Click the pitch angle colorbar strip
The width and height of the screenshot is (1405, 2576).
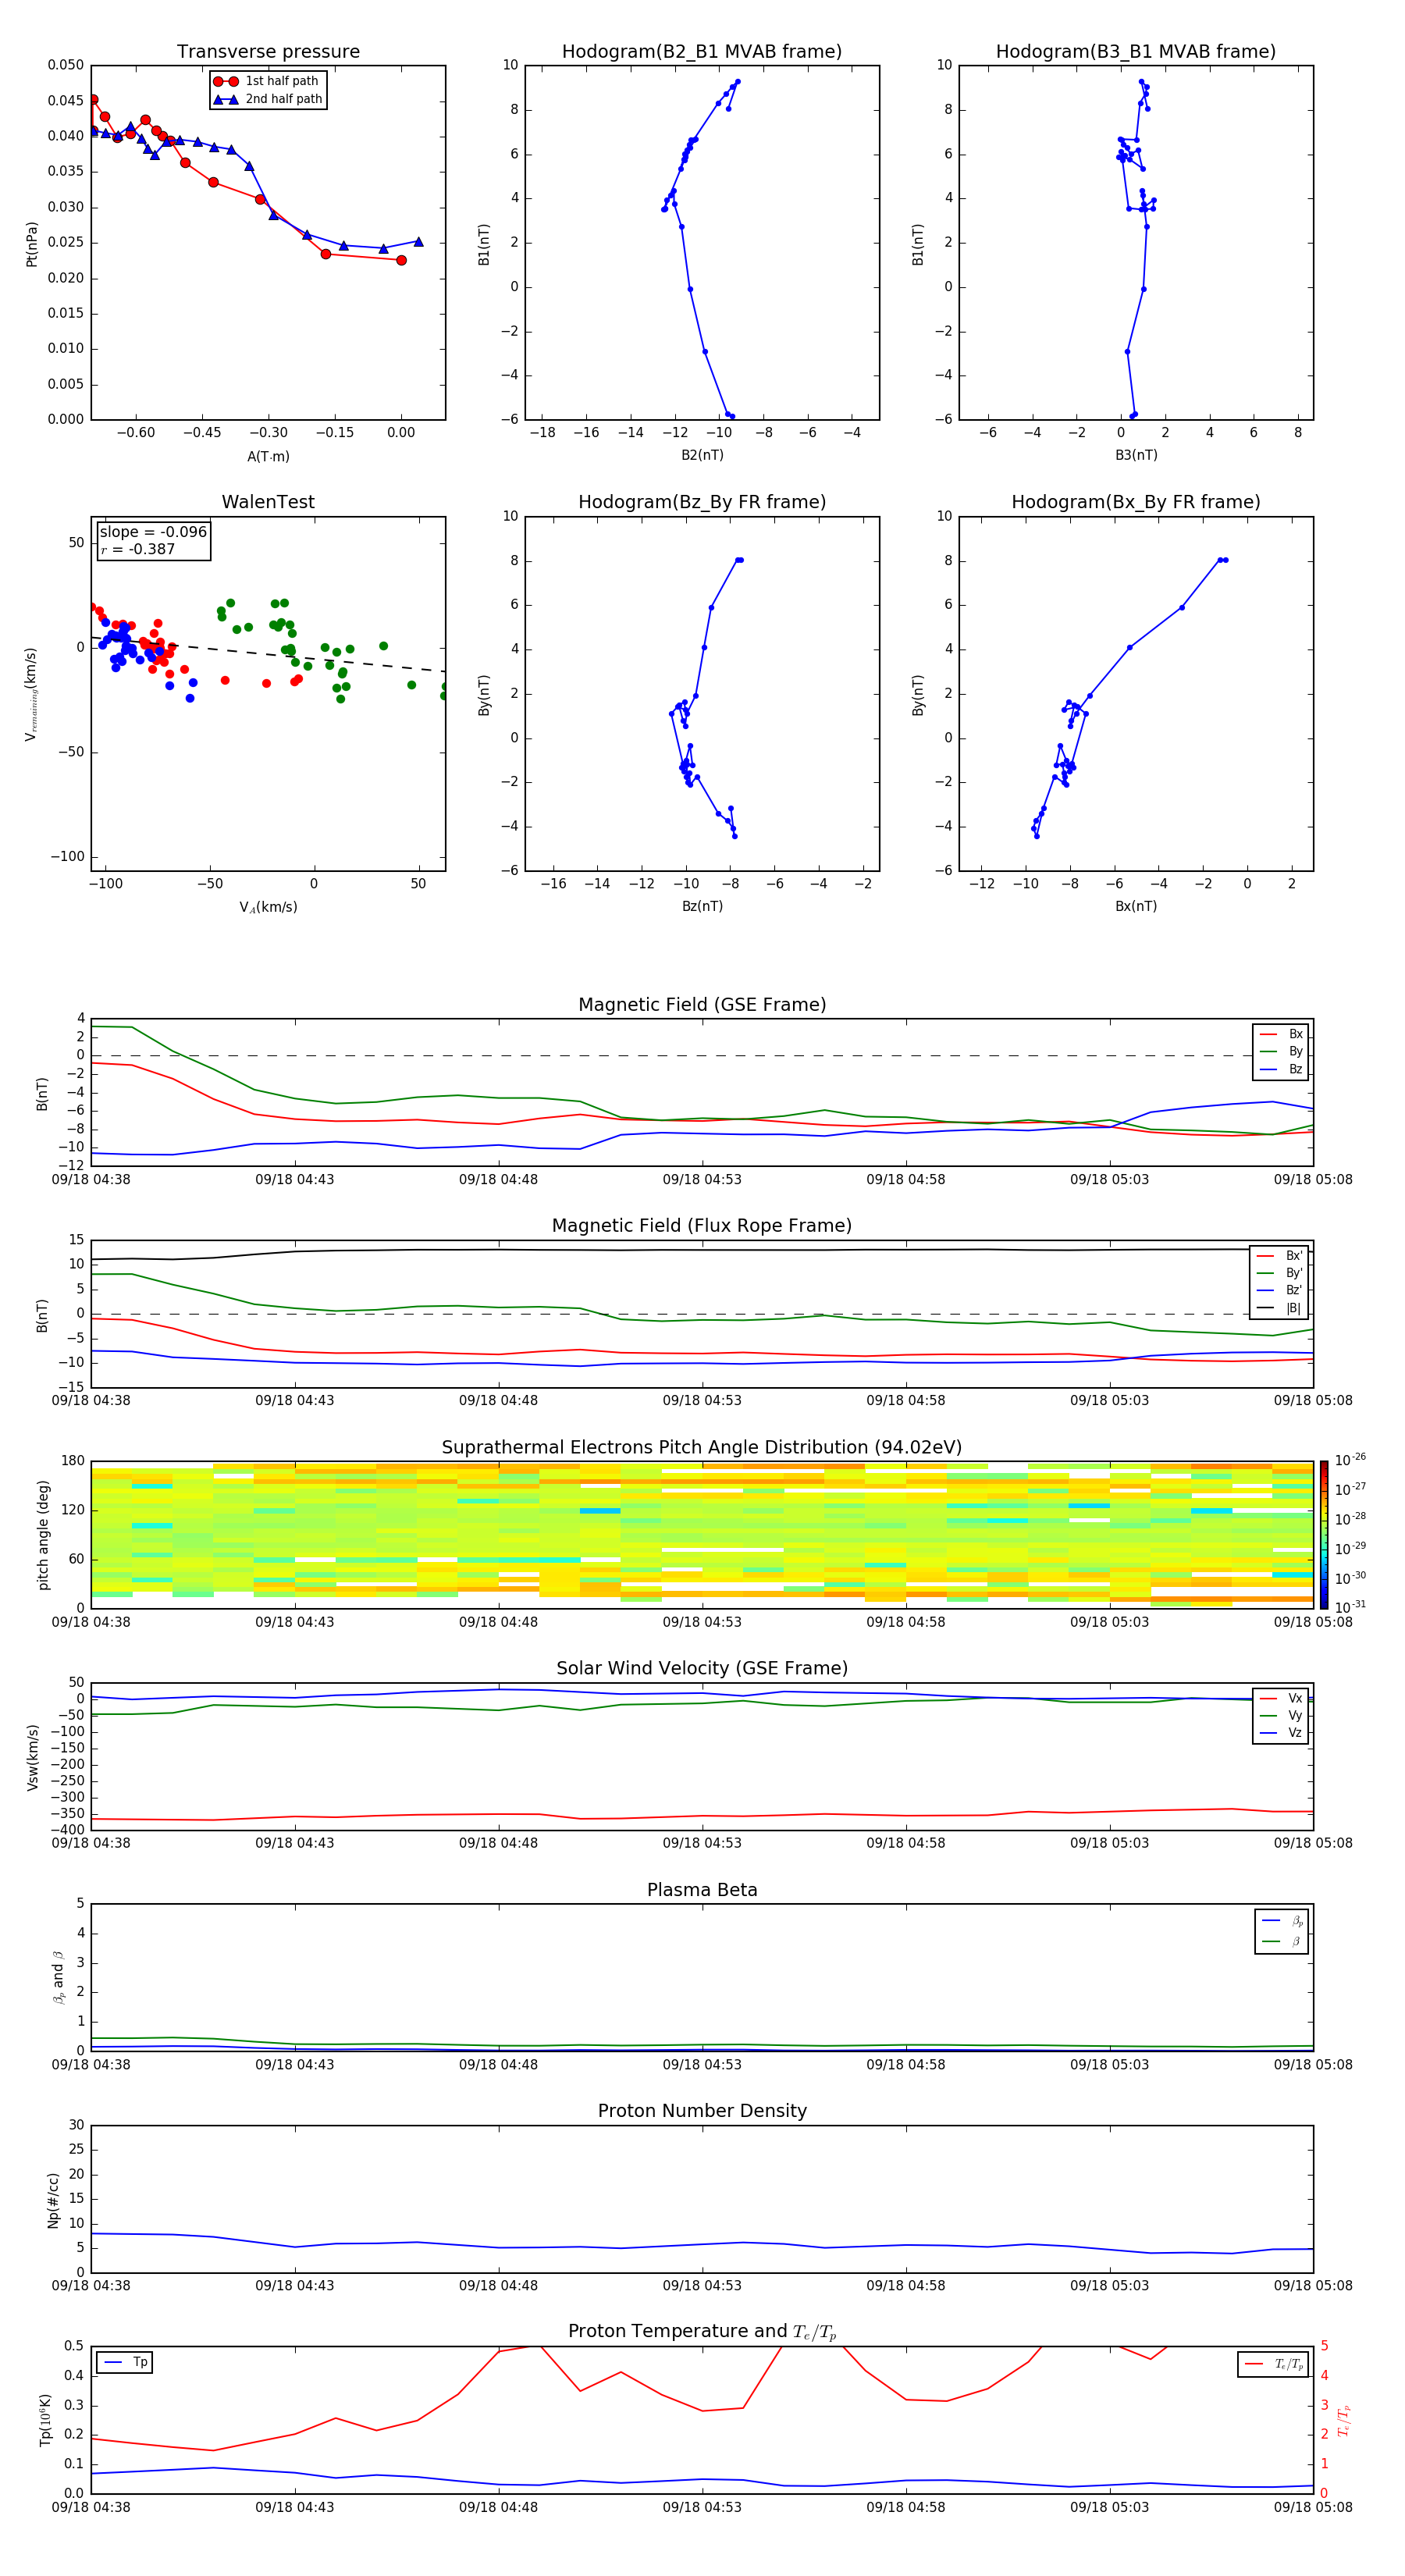1324,1535
